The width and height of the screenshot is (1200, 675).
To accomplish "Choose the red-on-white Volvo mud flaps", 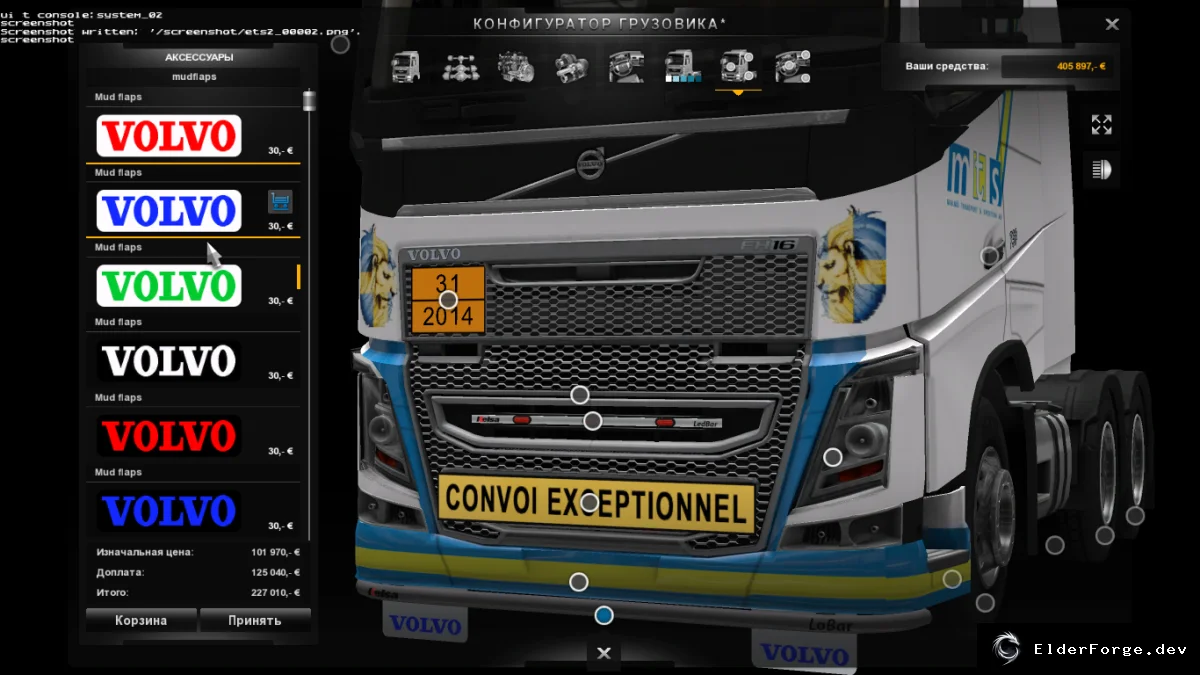I will pyautogui.click(x=169, y=135).
